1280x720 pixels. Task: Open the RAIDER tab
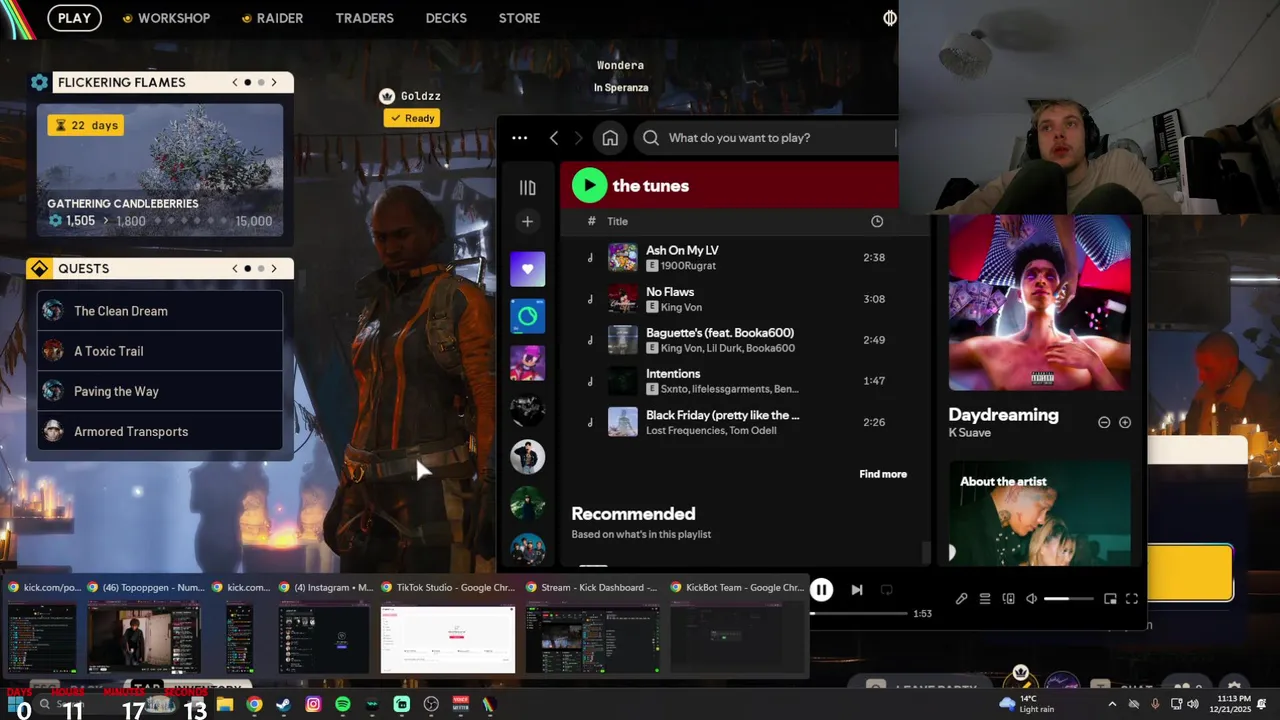pyautogui.click(x=272, y=18)
